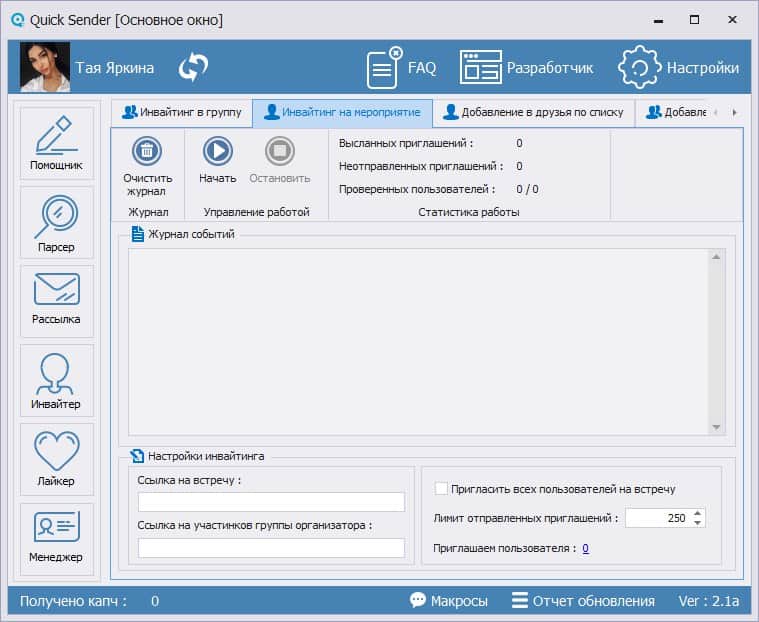
Task: Click the участников группы организатора field
Action: coord(271,548)
